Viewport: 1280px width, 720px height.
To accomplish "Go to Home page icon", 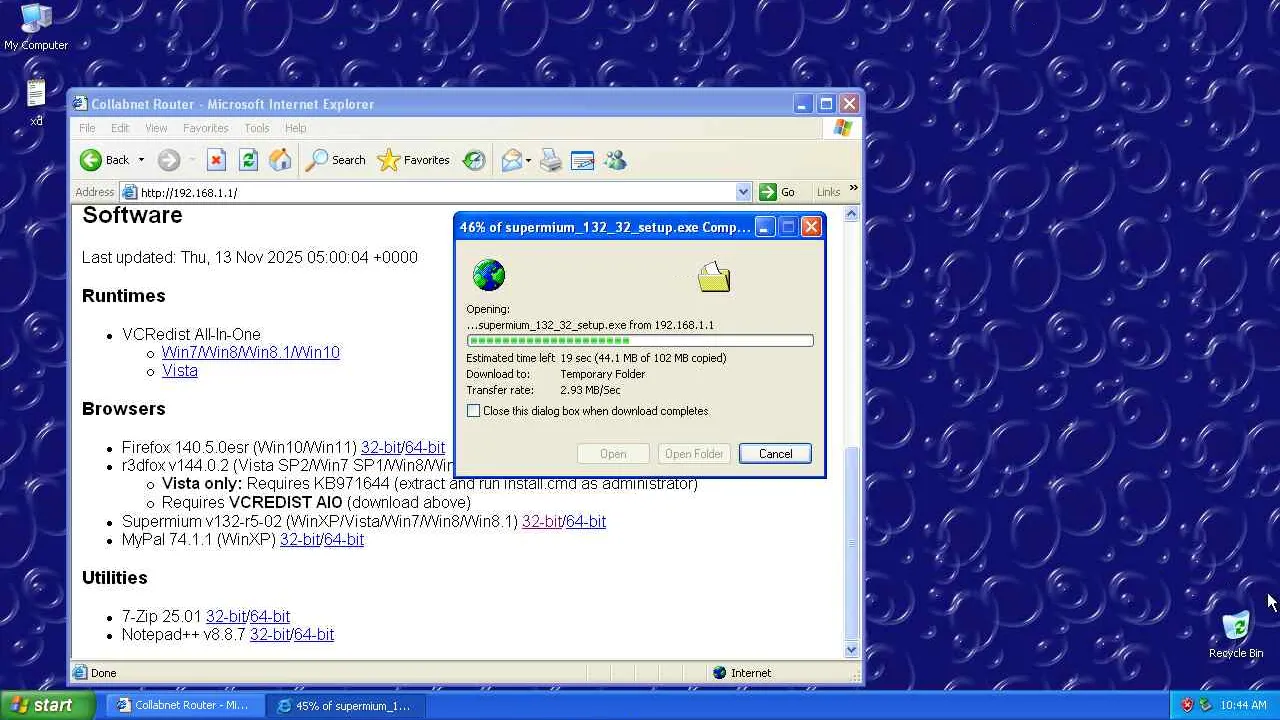I will [280, 160].
